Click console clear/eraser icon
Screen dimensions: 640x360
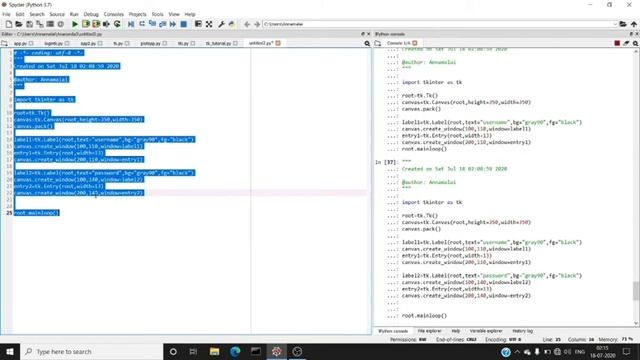tap(626, 43)
